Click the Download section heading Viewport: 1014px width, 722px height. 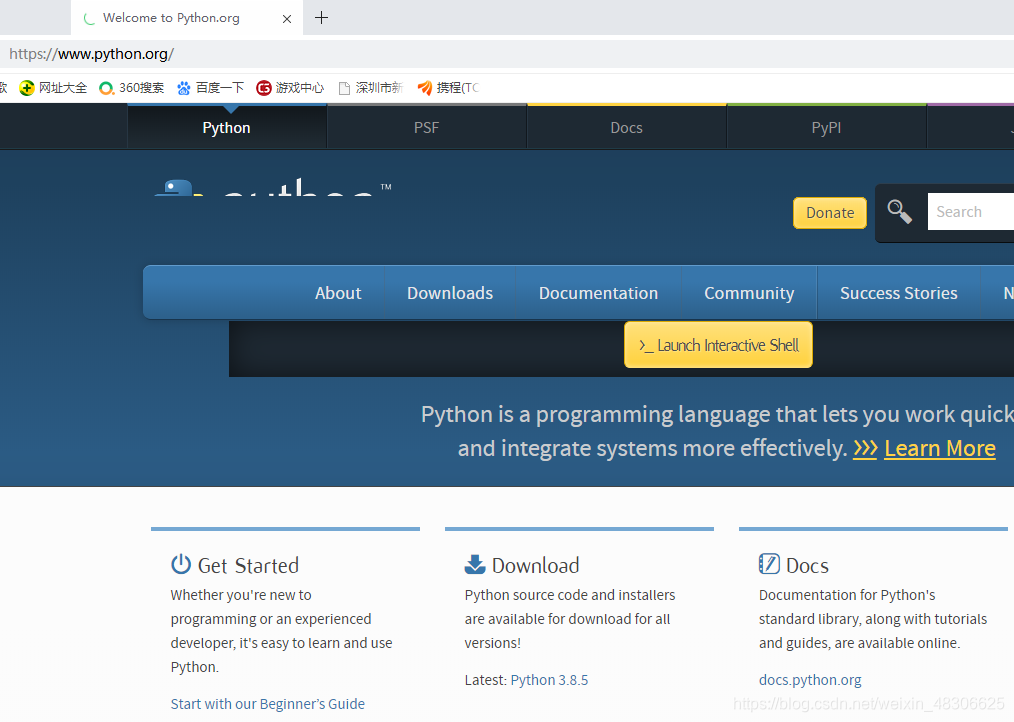535,565
